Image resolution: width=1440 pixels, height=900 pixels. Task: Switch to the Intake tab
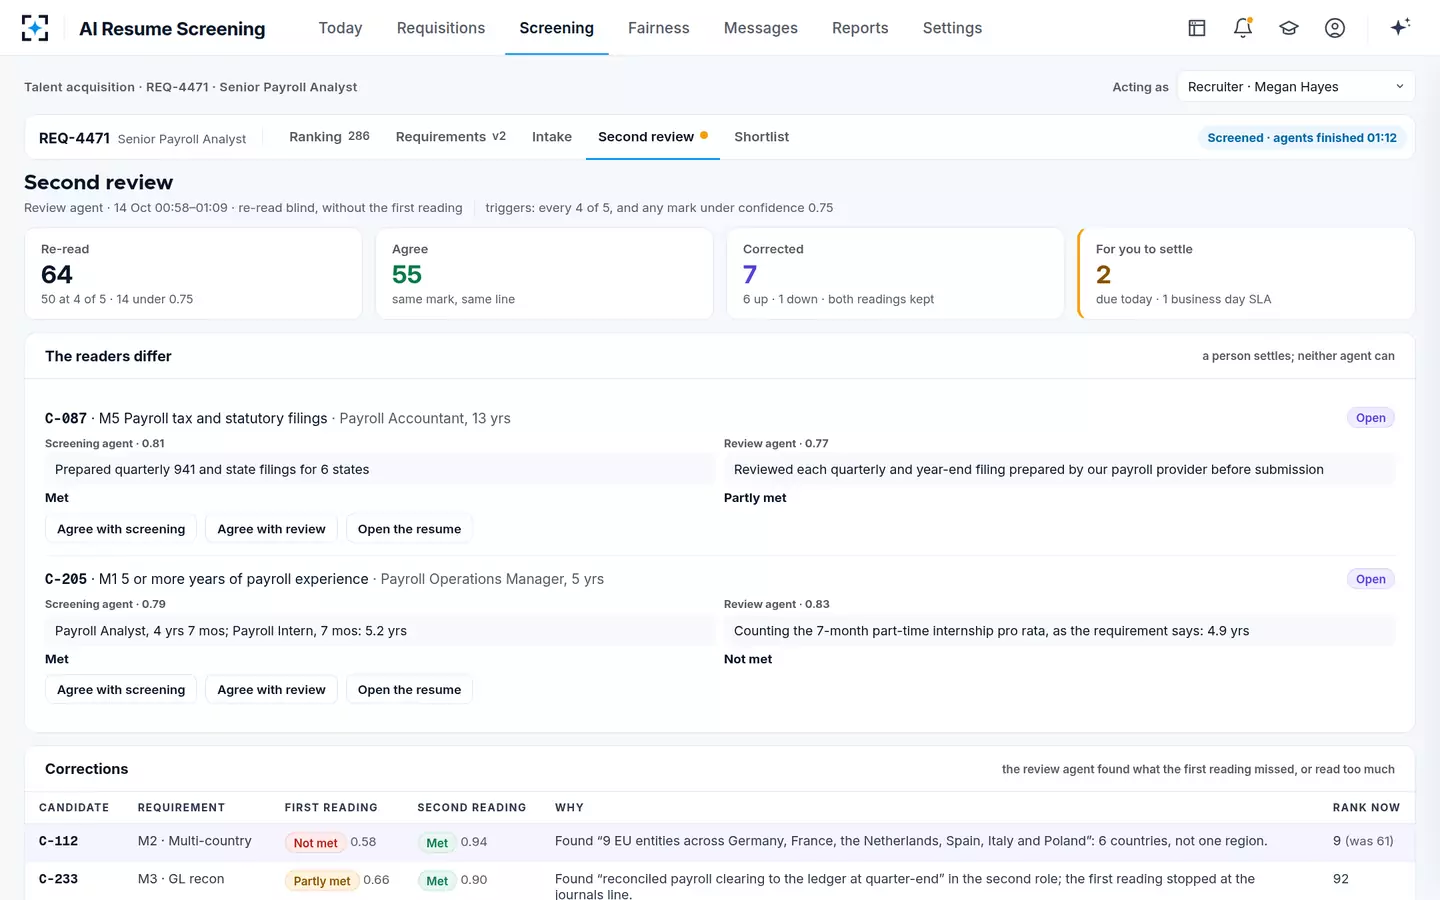click(x=552, y=137)
